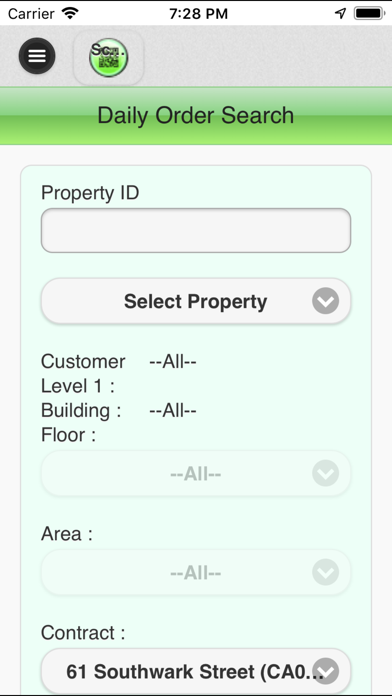Screen dimensions: 392x696
Task: Tap the Customer Level 1 --All-- value
Action: [173, 362]
